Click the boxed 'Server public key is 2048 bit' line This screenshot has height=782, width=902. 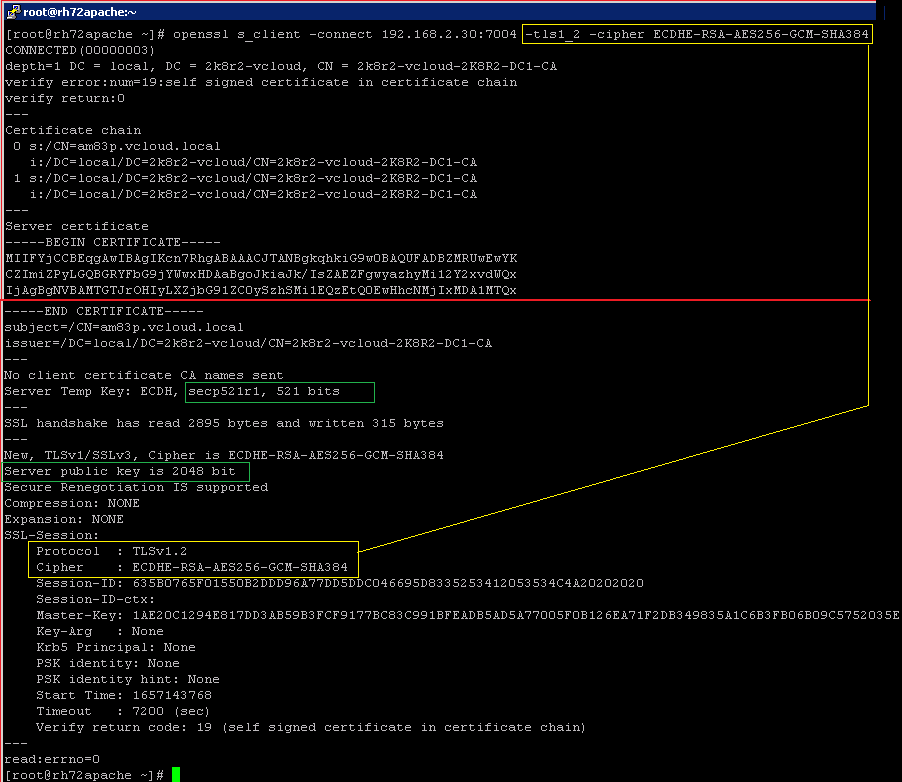click(122, 471)
